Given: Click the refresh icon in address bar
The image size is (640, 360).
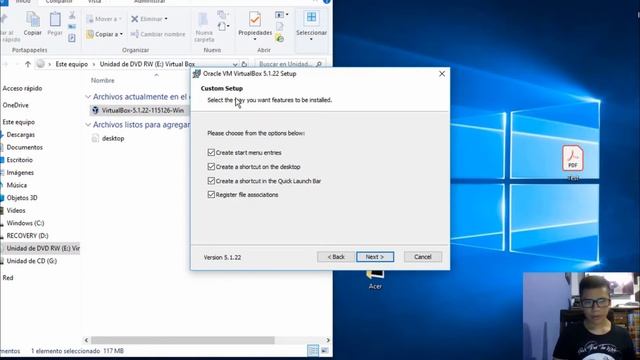Looking at the screenshot, I should coord(244,64).
